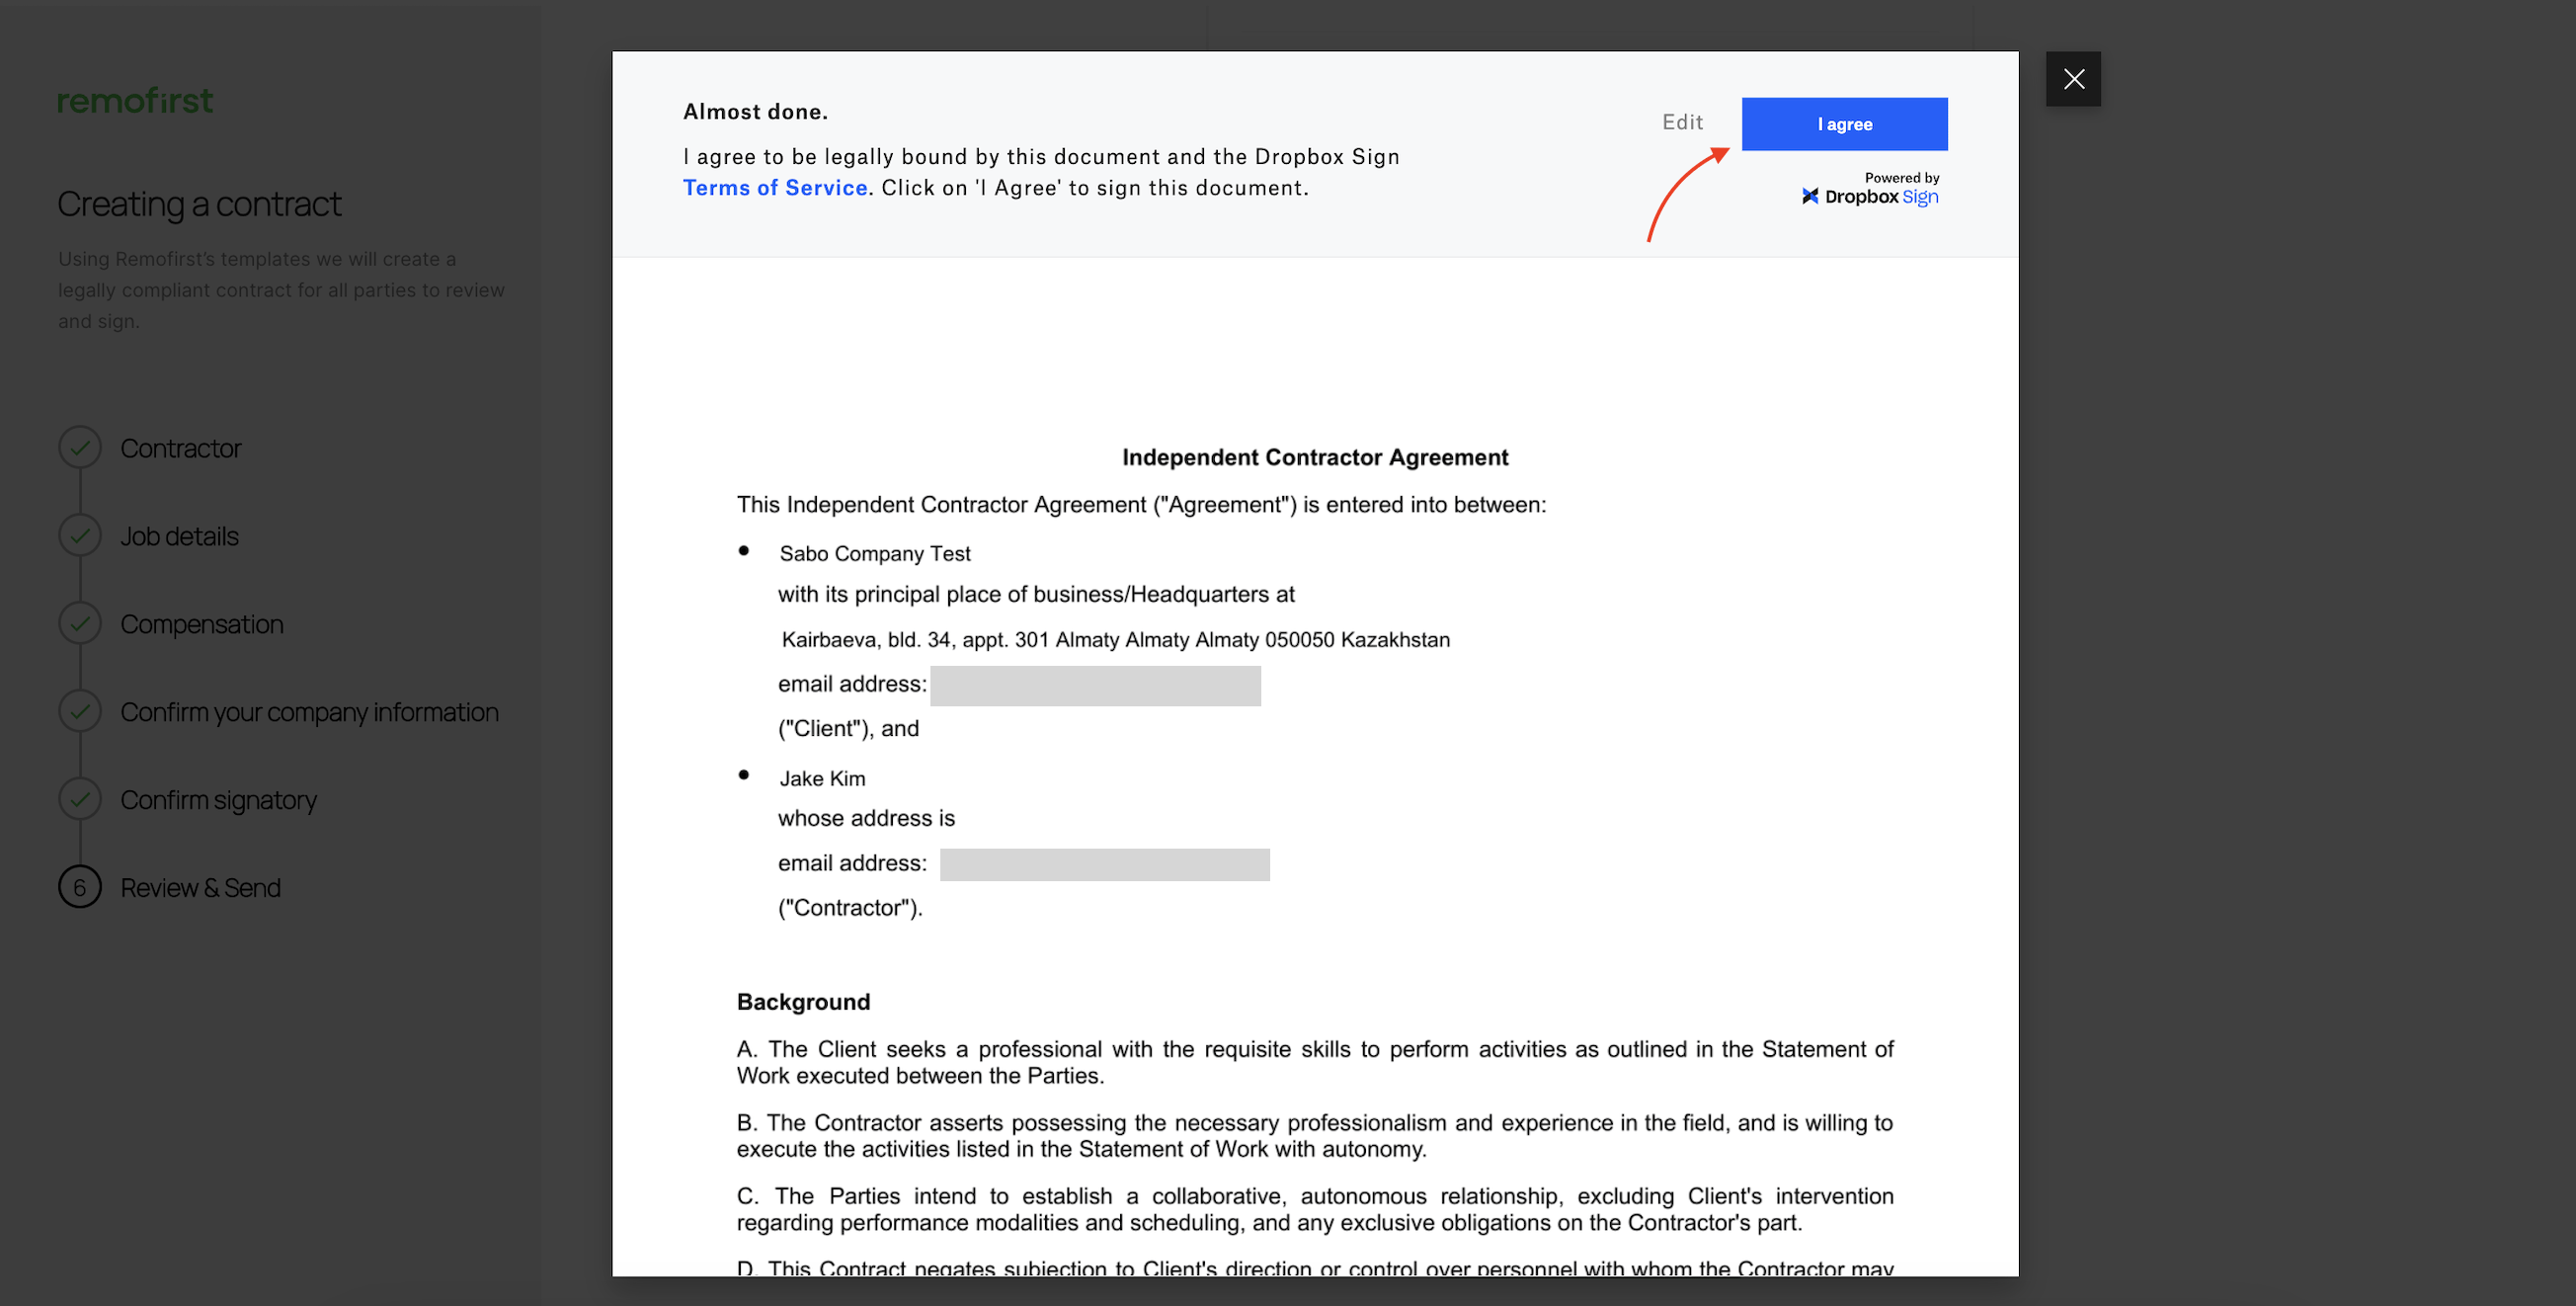This screenshot has height=1306, width=2576.
Task: Click paragraph C about collaborative autonomous relationship
Action: click(x=1315, y=1209)
